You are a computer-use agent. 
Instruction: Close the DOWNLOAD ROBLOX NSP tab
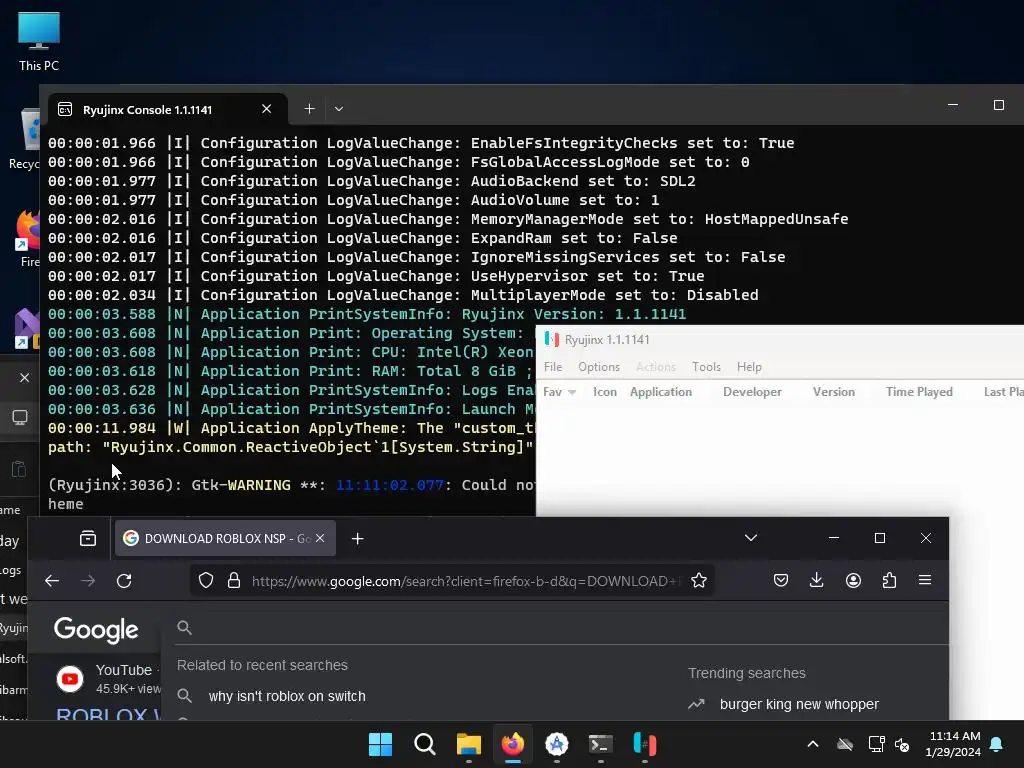click(320, 538)
